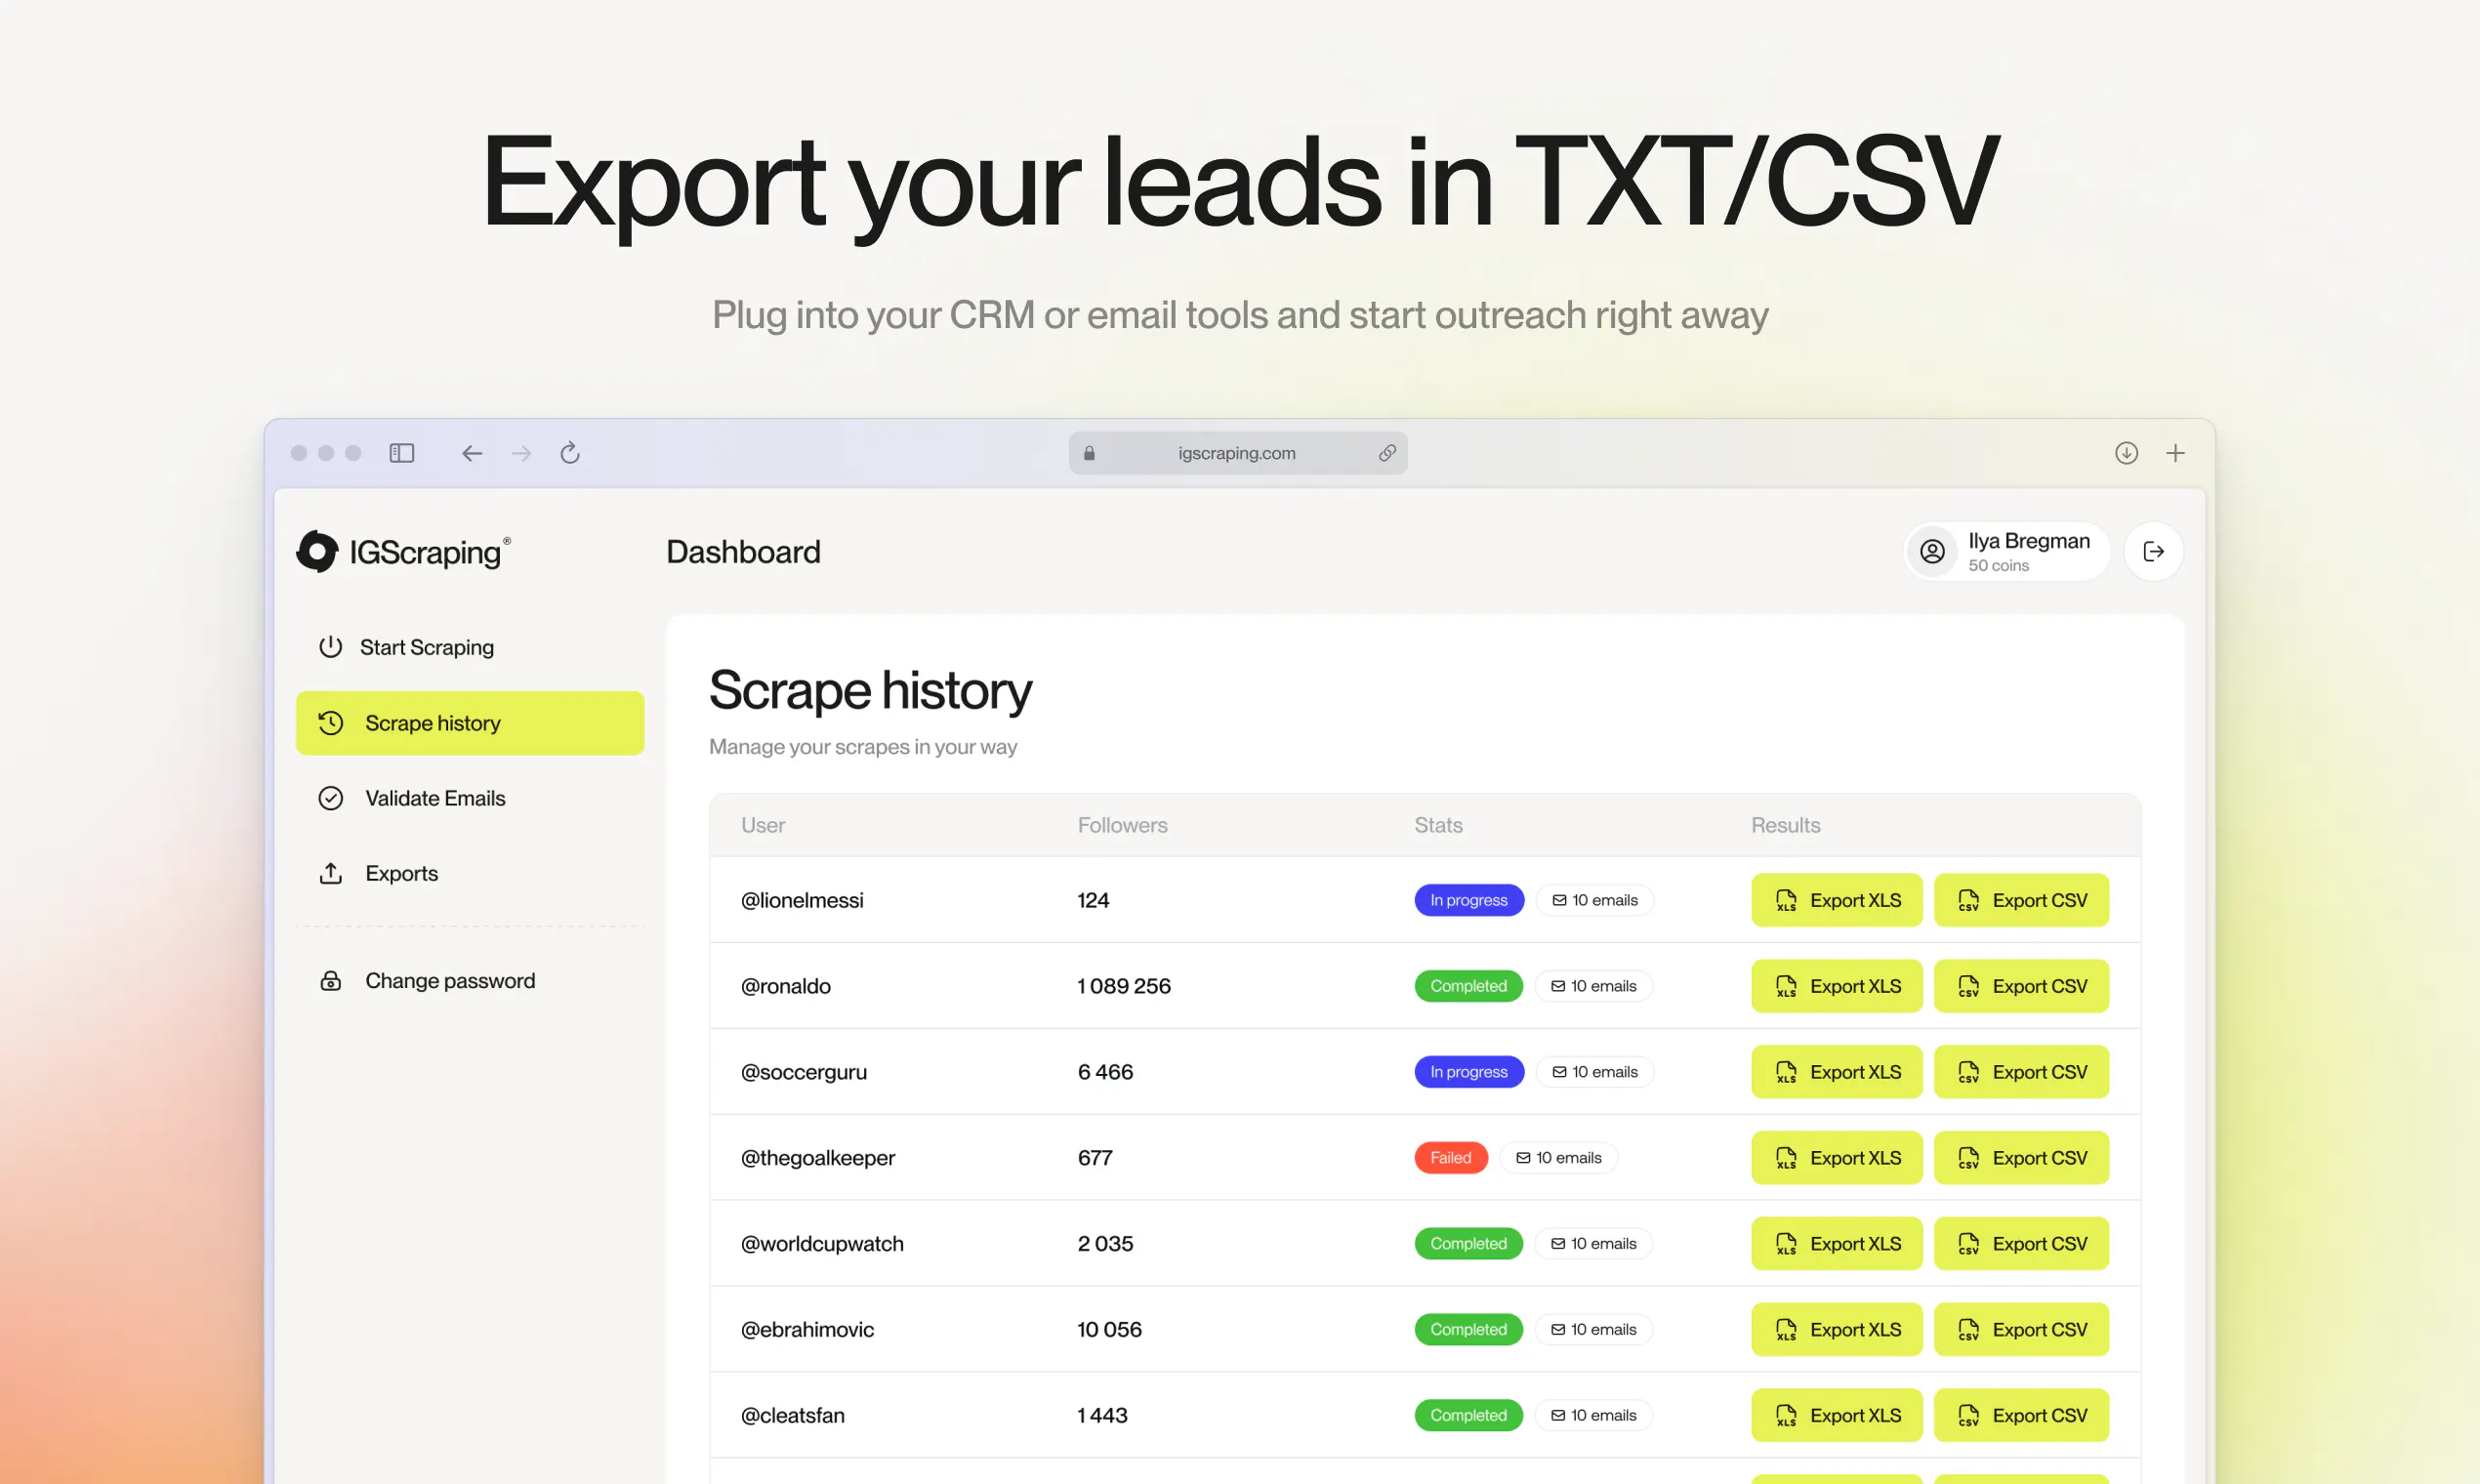The width and height of the screenshot is (2480, 1484).
Task: Open Change password in the sidebar
Action: [470, 981]
